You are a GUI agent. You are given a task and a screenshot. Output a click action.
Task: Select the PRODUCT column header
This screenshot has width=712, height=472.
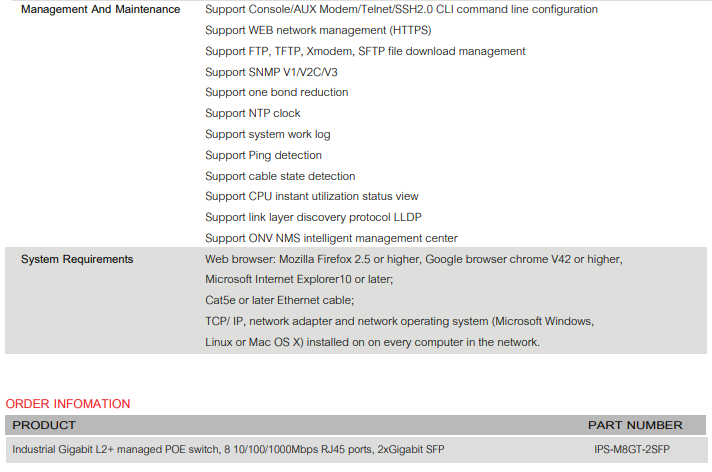[44, 425]
